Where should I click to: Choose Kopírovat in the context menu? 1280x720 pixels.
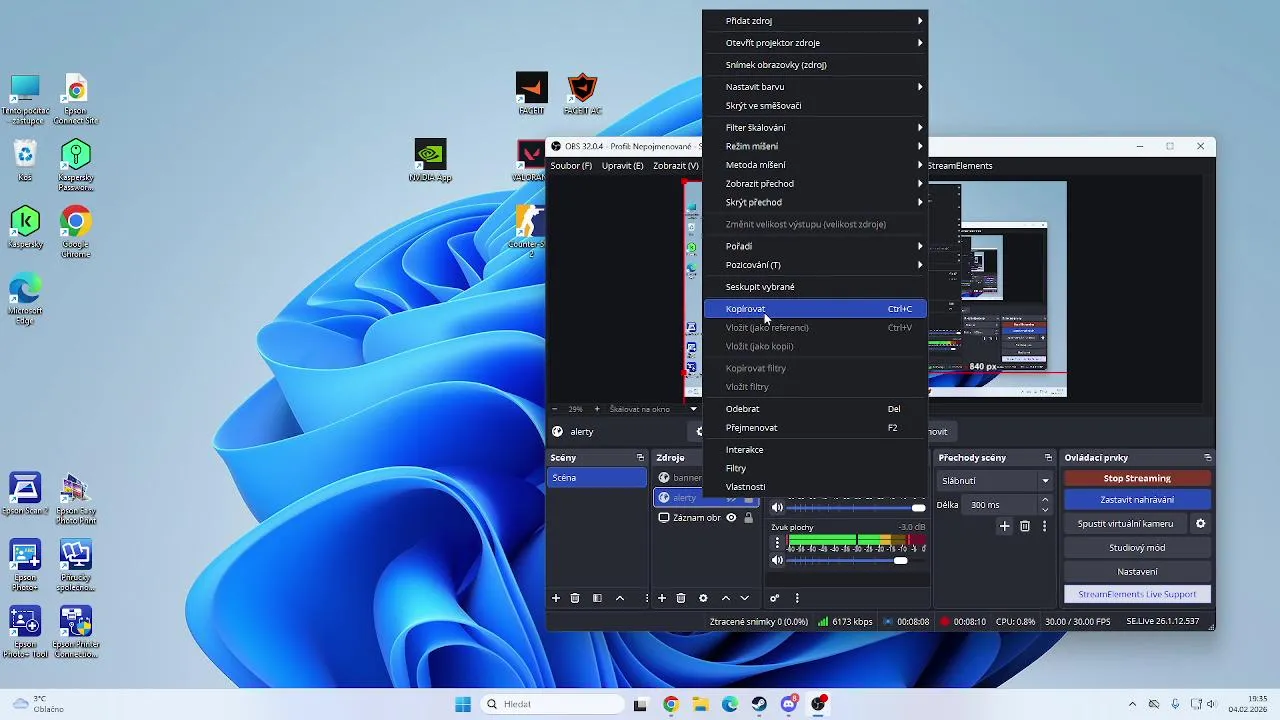click(816, 309)
